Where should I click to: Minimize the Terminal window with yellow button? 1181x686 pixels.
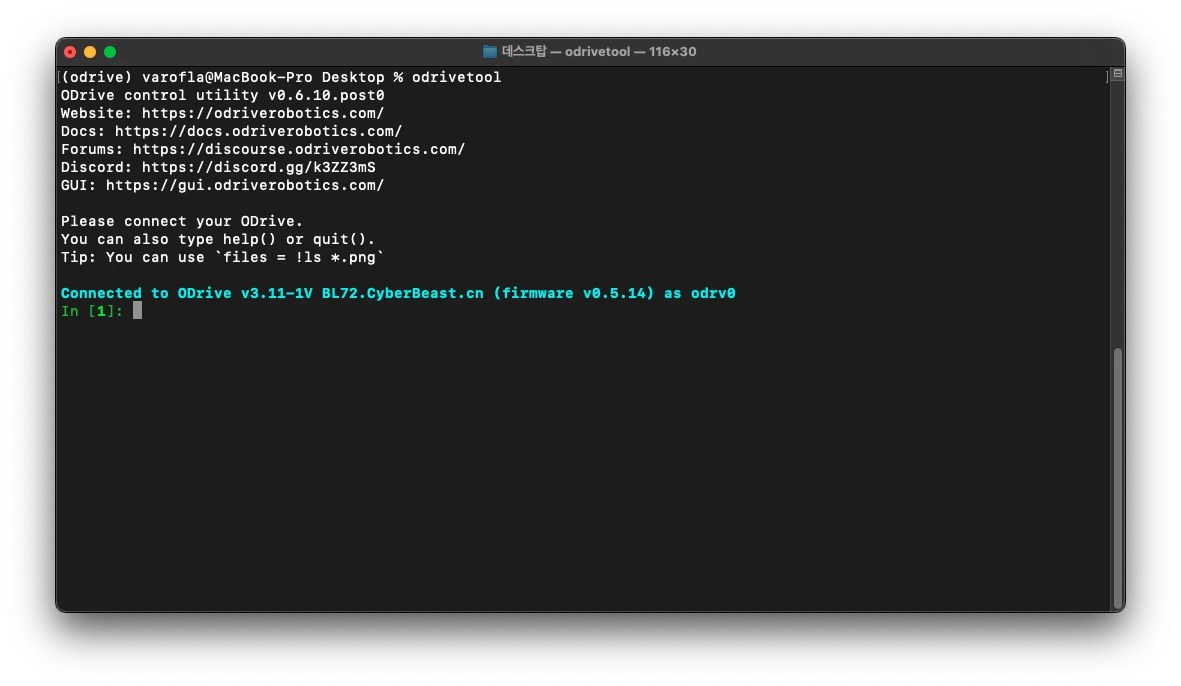pos(90,52)
